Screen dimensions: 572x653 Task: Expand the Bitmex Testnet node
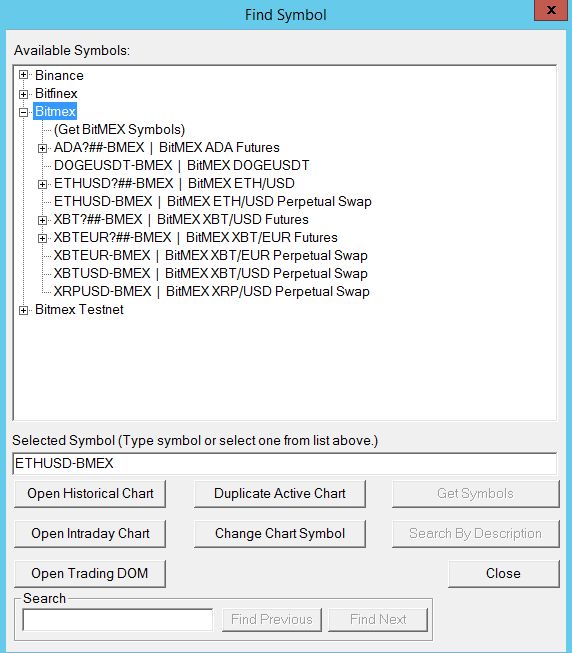[x=24, y=310]
